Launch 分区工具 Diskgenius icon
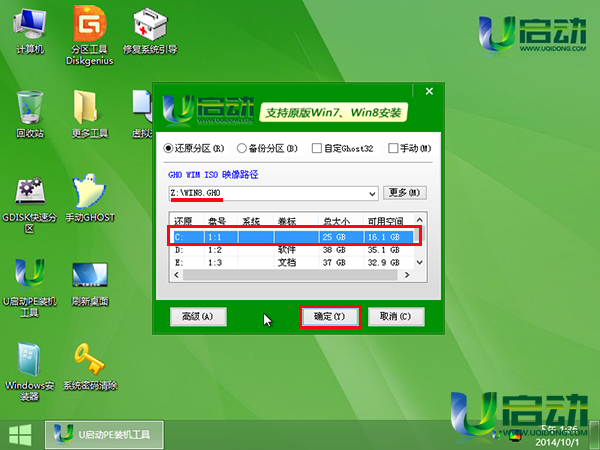 [90, 36]
